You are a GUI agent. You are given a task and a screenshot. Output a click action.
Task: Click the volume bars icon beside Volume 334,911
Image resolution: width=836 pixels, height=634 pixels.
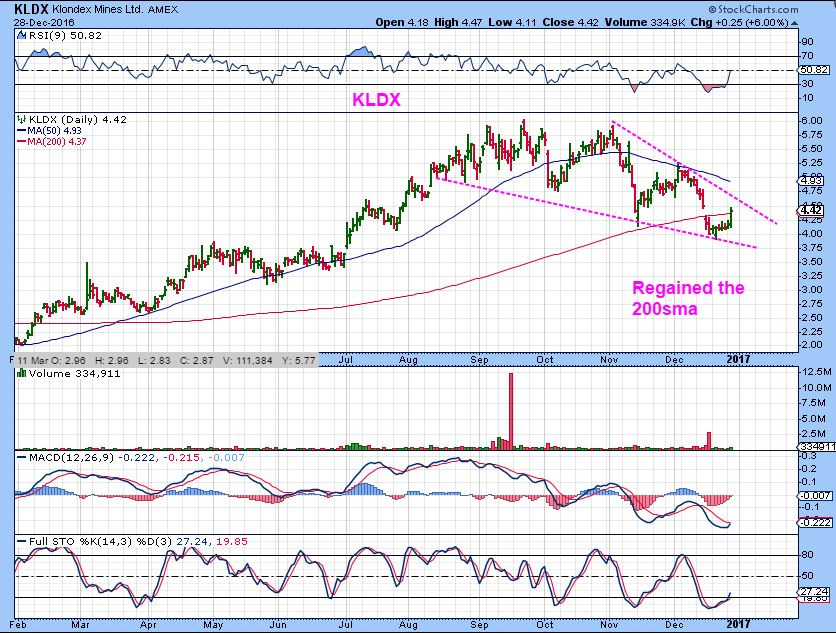tap(21, 373)
